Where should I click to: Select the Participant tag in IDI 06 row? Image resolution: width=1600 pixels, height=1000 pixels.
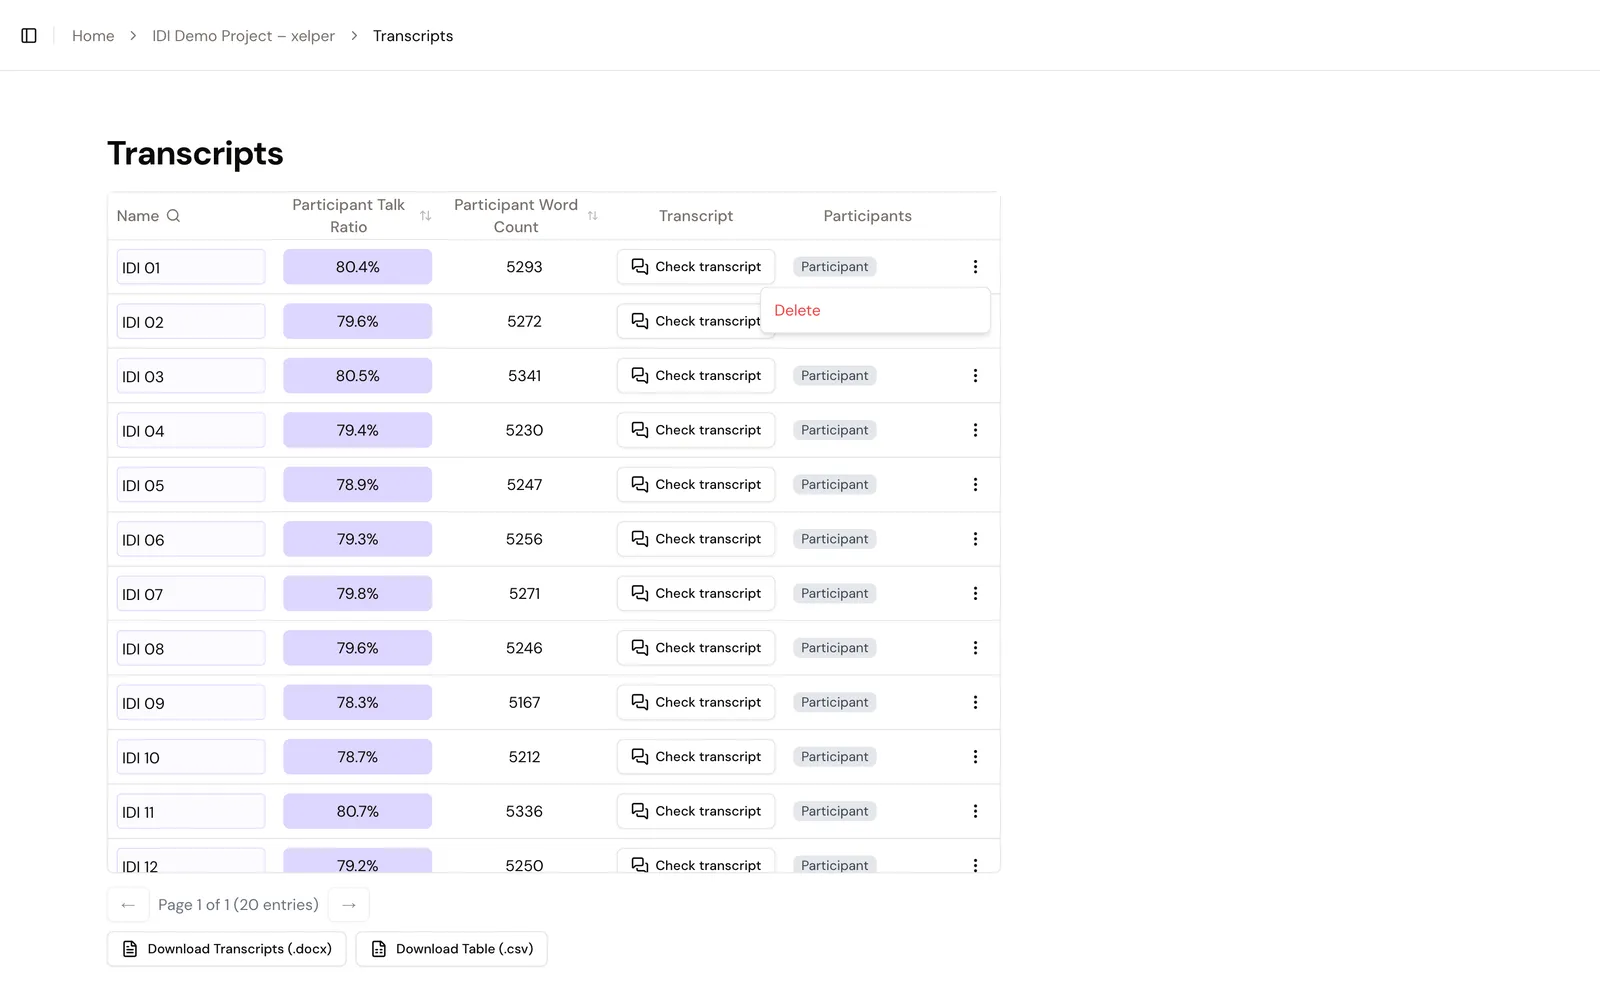click(x=835, y=539)
